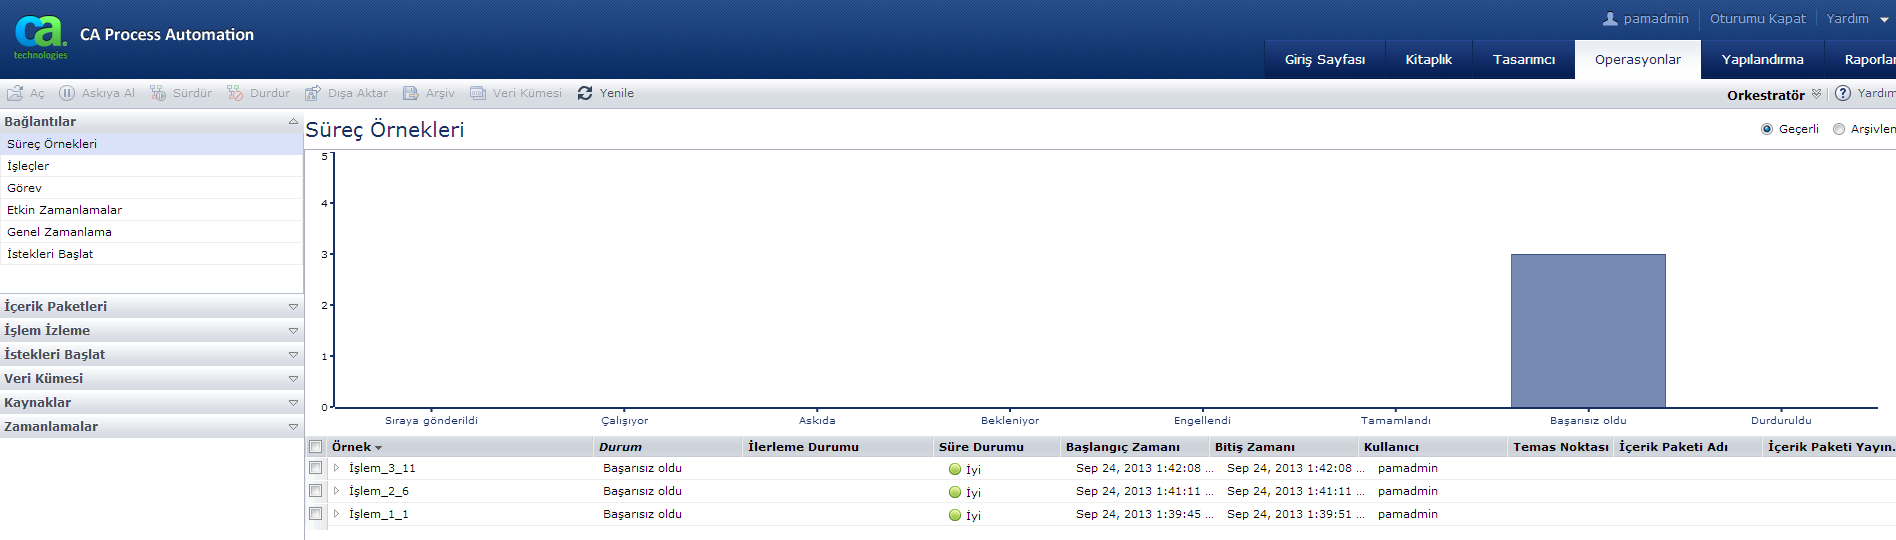This screenshot has height=540, width=1896.
Task: Open İşleçler in the sidebar
Action: pyautogui.click(x=151, y=166)
